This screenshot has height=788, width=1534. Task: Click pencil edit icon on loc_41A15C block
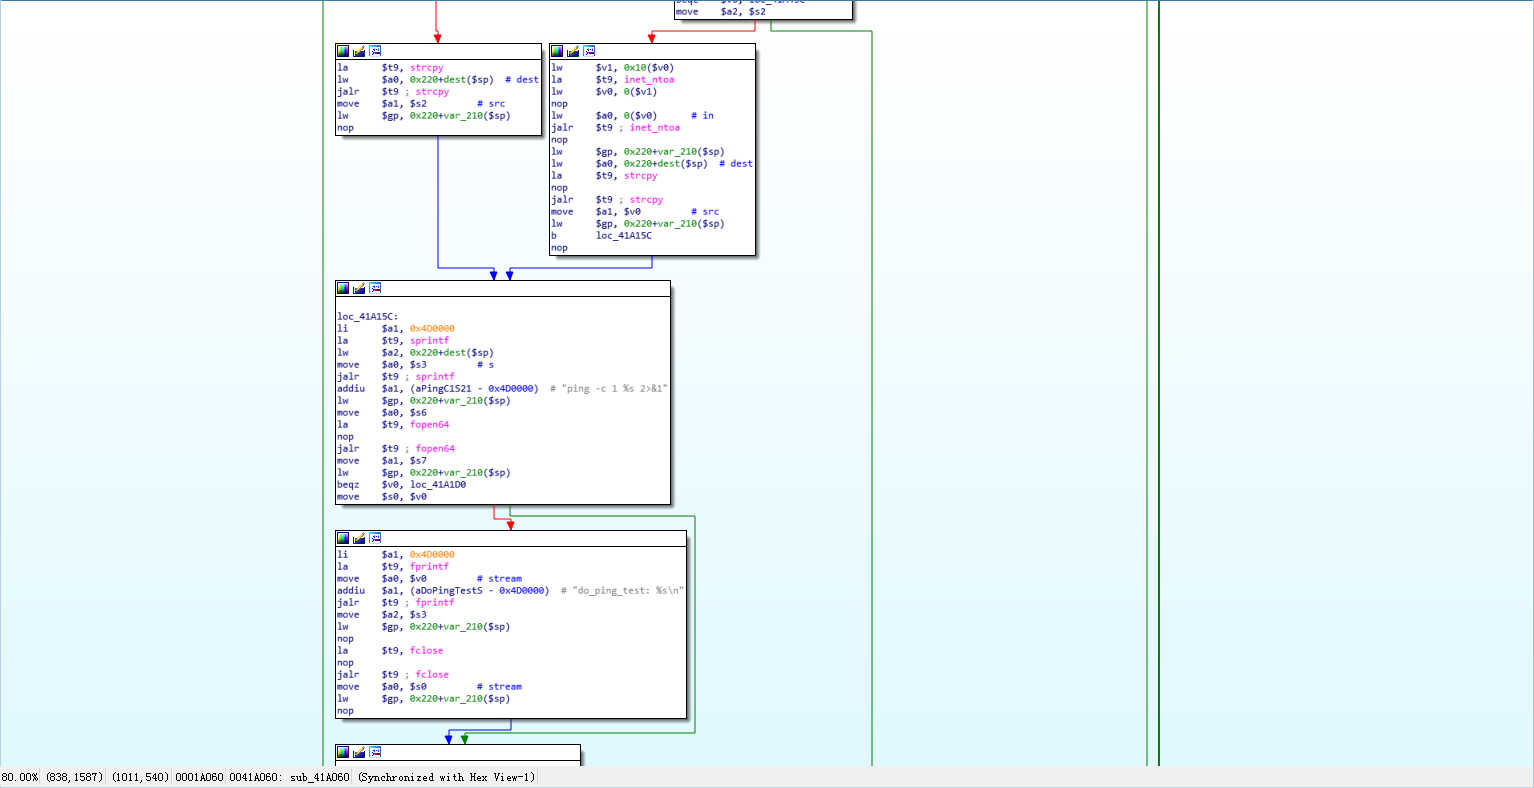pyautogui.click(x=359, y=288)
